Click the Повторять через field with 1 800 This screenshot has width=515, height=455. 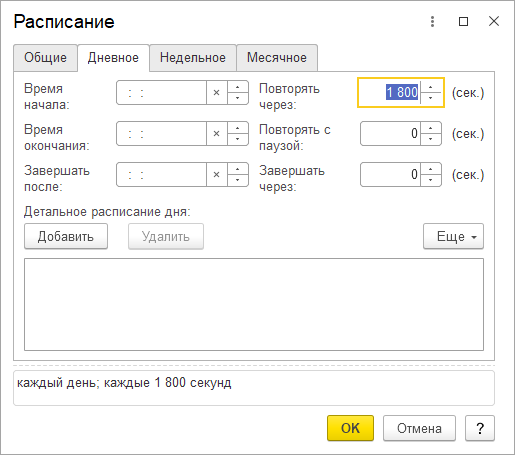(389, 92)
